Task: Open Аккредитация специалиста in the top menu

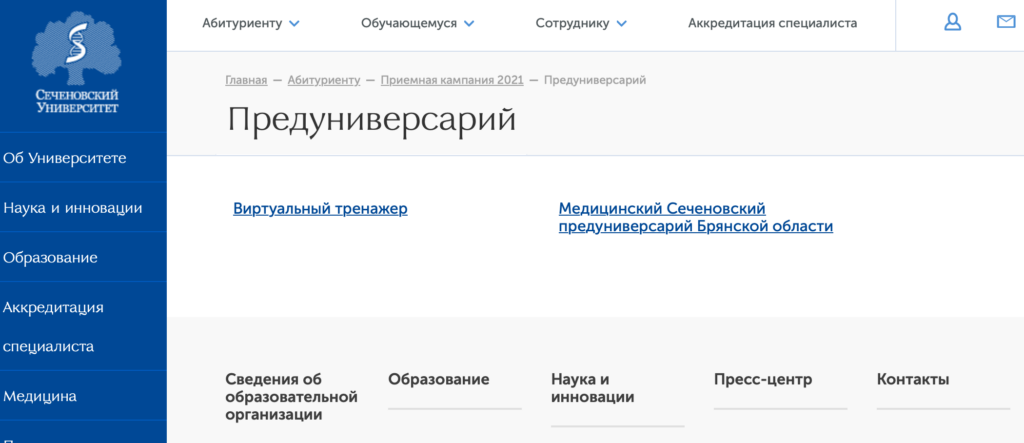Action: click(x=773, y=24)
